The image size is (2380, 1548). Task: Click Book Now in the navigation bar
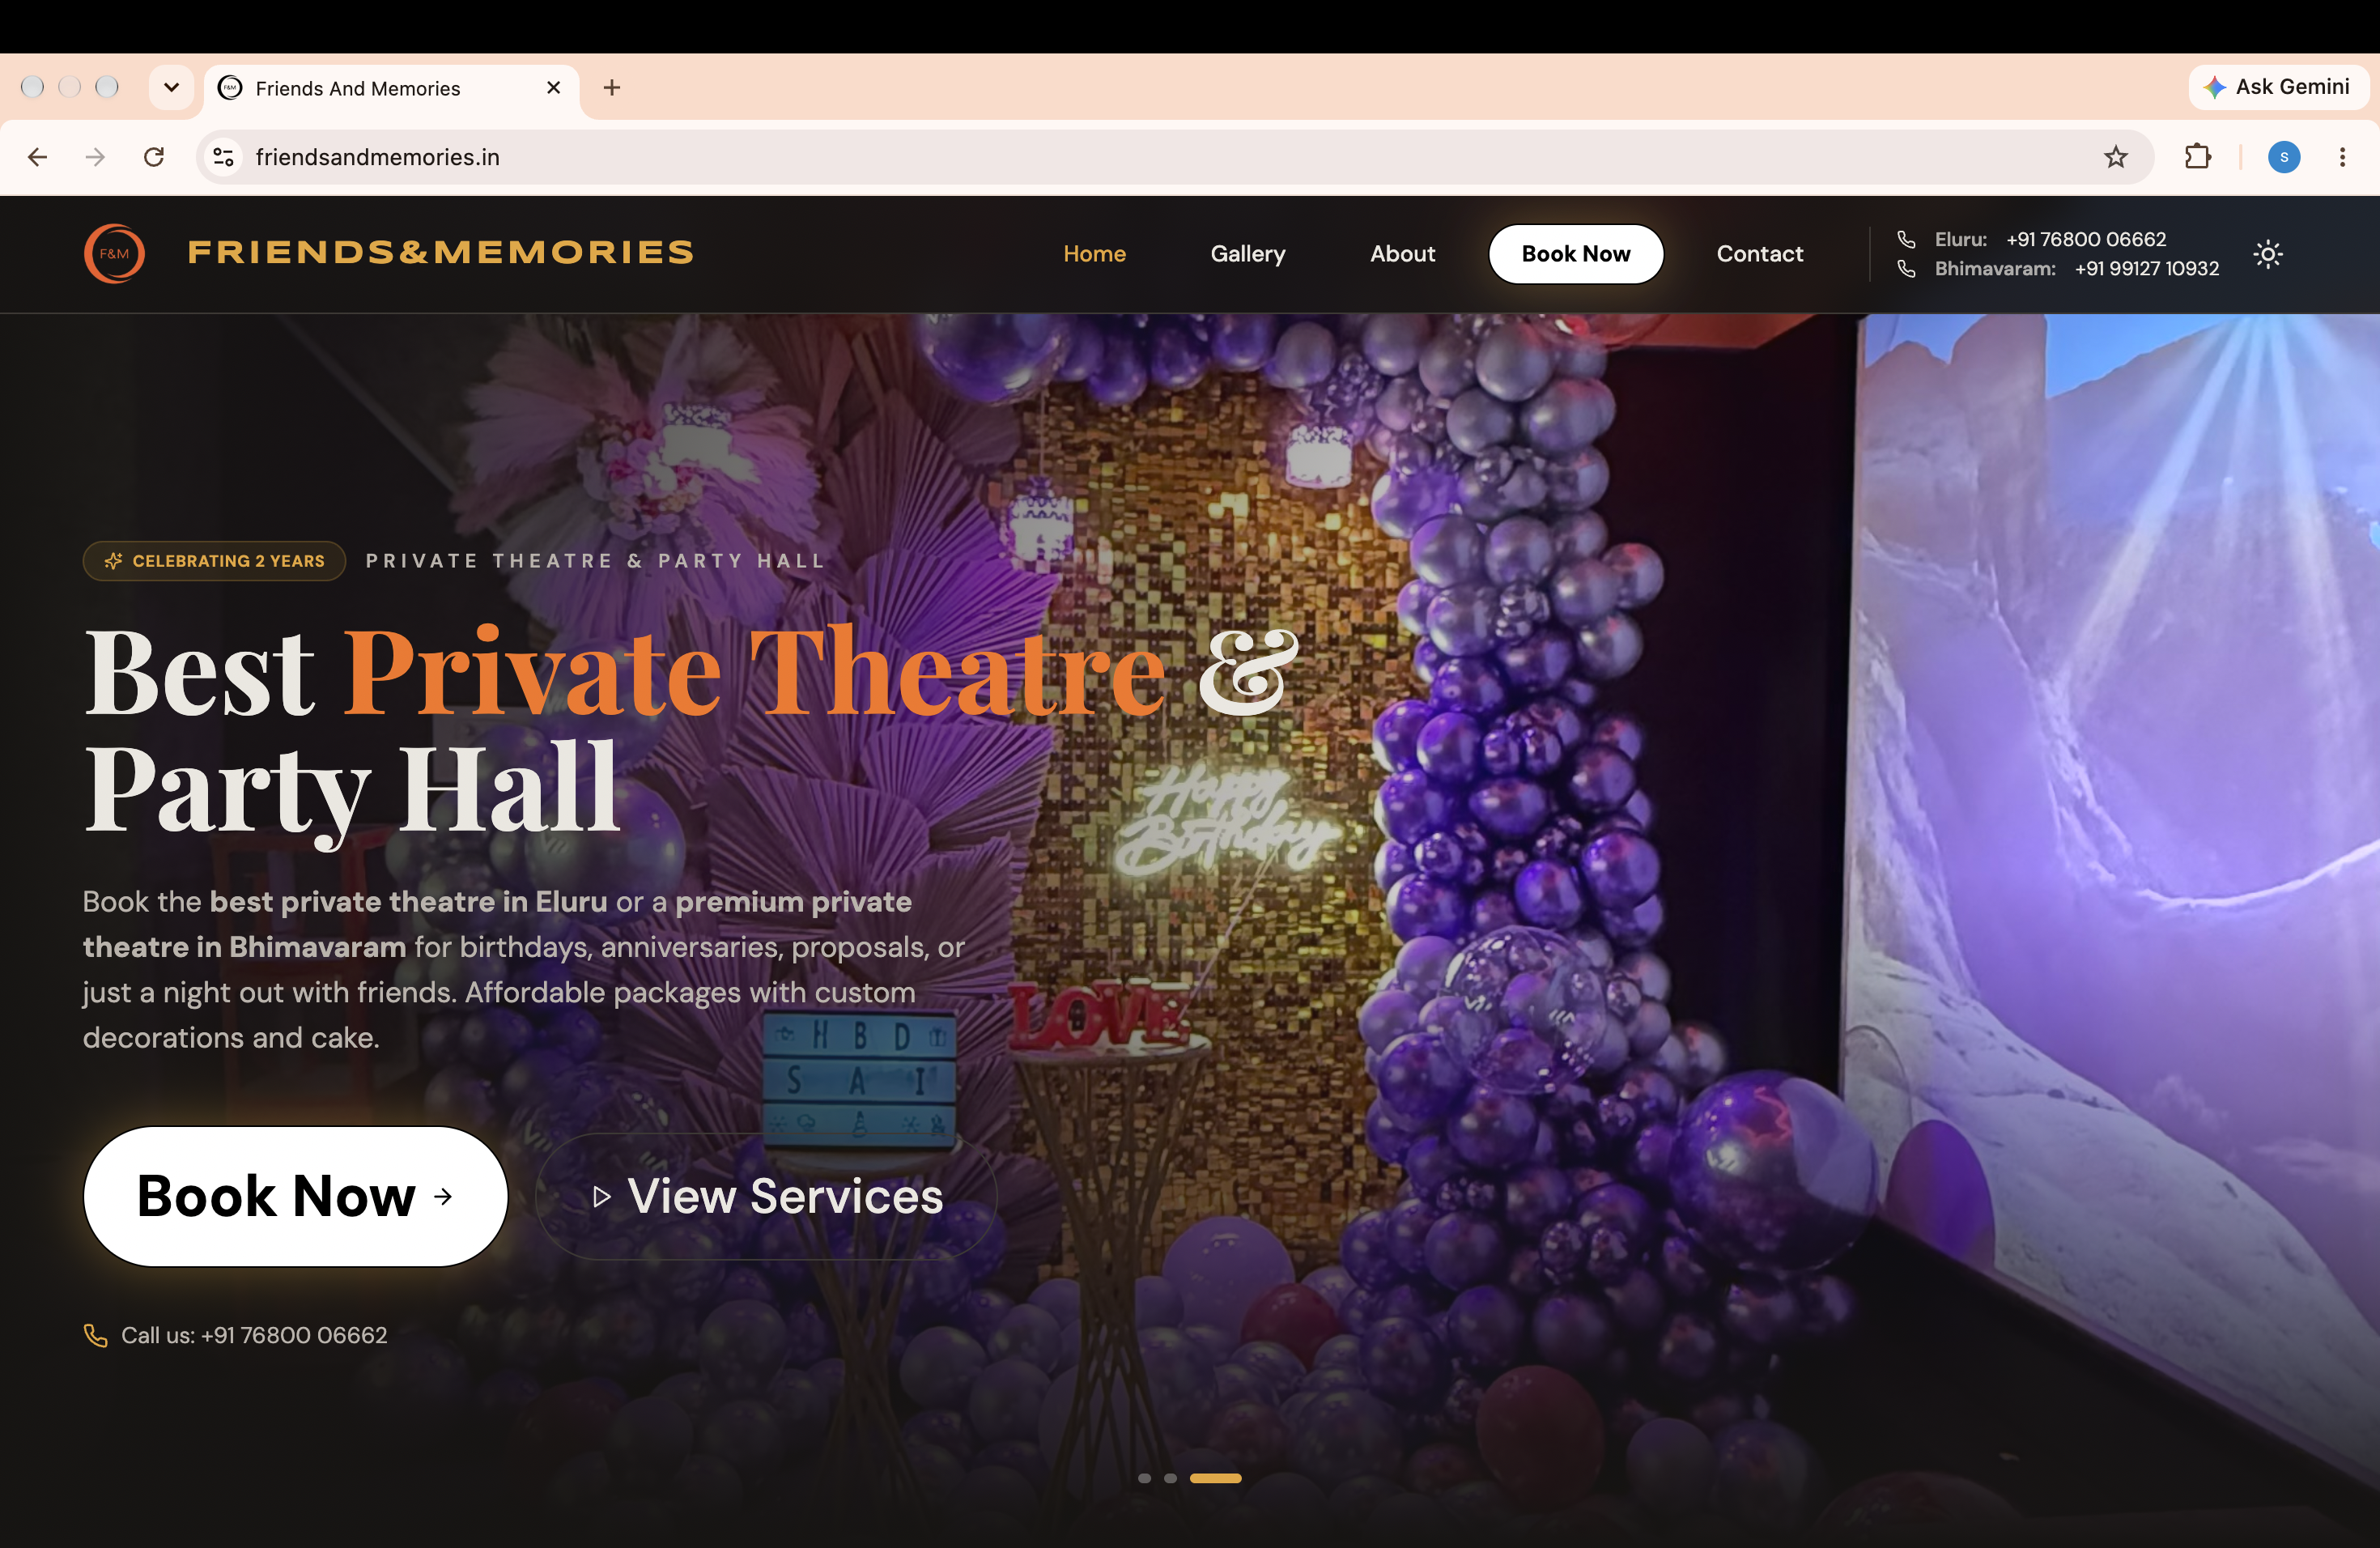point(1576,254)
